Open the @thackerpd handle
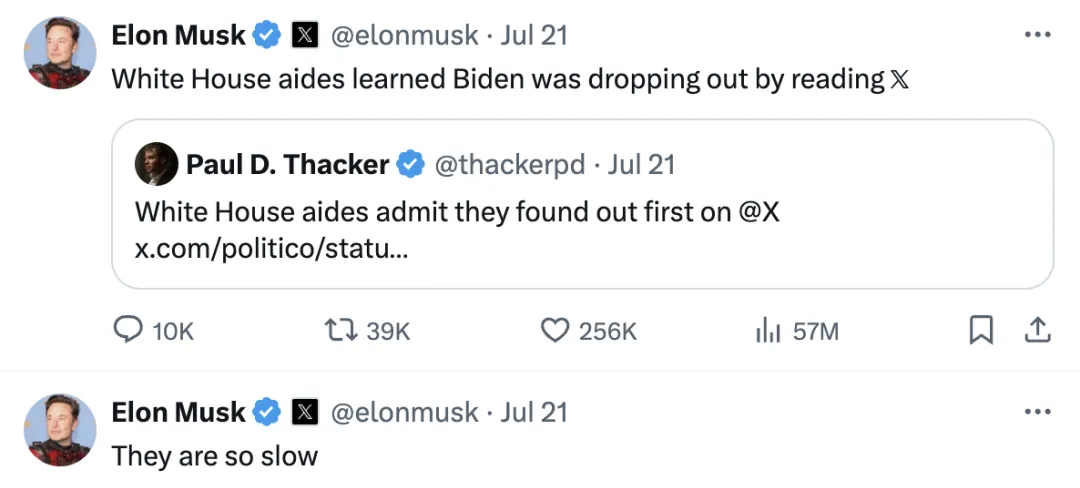1080x488 pixels. pyautogui.click(x=509, y=164)
